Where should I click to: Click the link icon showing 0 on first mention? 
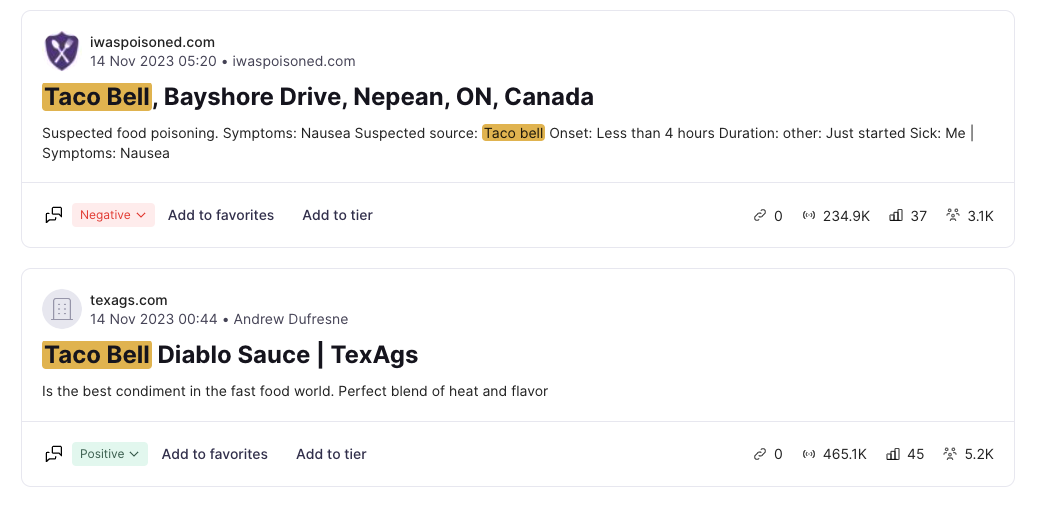(759, 215)
